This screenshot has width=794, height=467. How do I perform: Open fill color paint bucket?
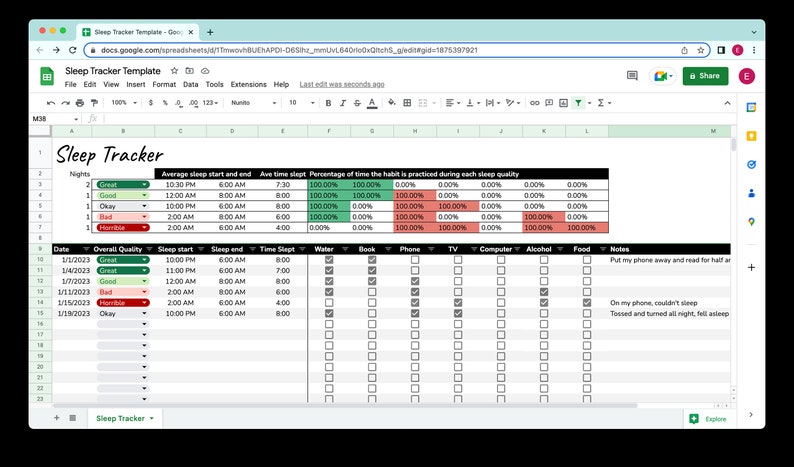(391, 103)
